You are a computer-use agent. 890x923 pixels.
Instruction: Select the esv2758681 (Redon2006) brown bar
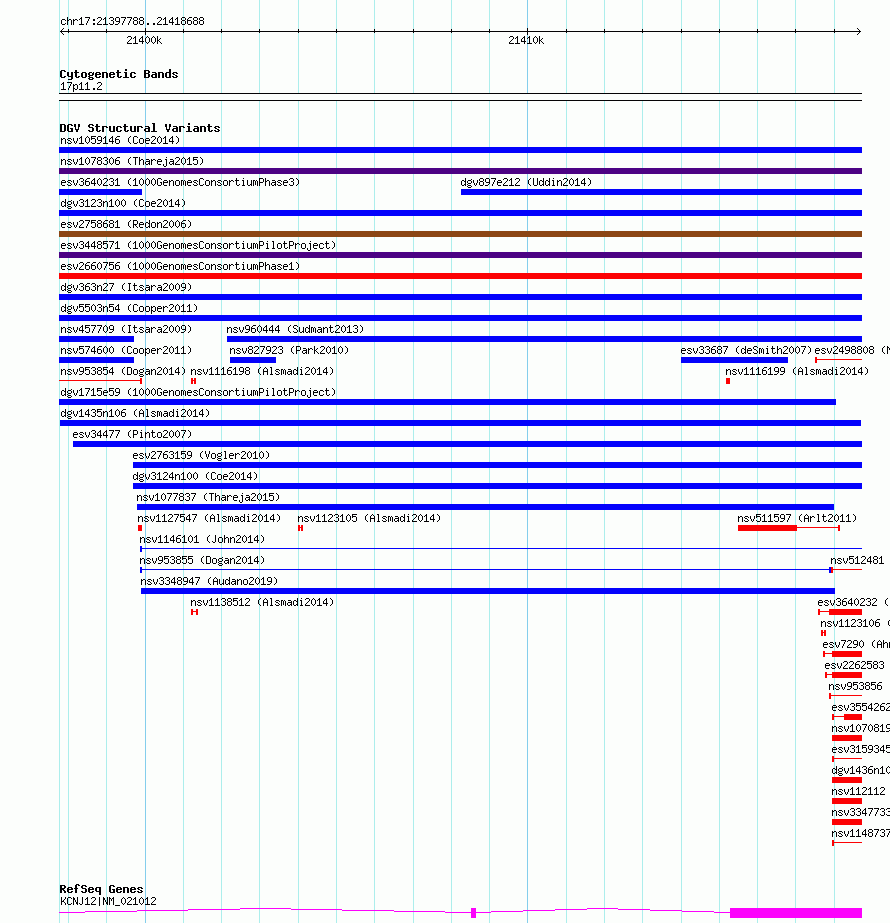point(460,234)
